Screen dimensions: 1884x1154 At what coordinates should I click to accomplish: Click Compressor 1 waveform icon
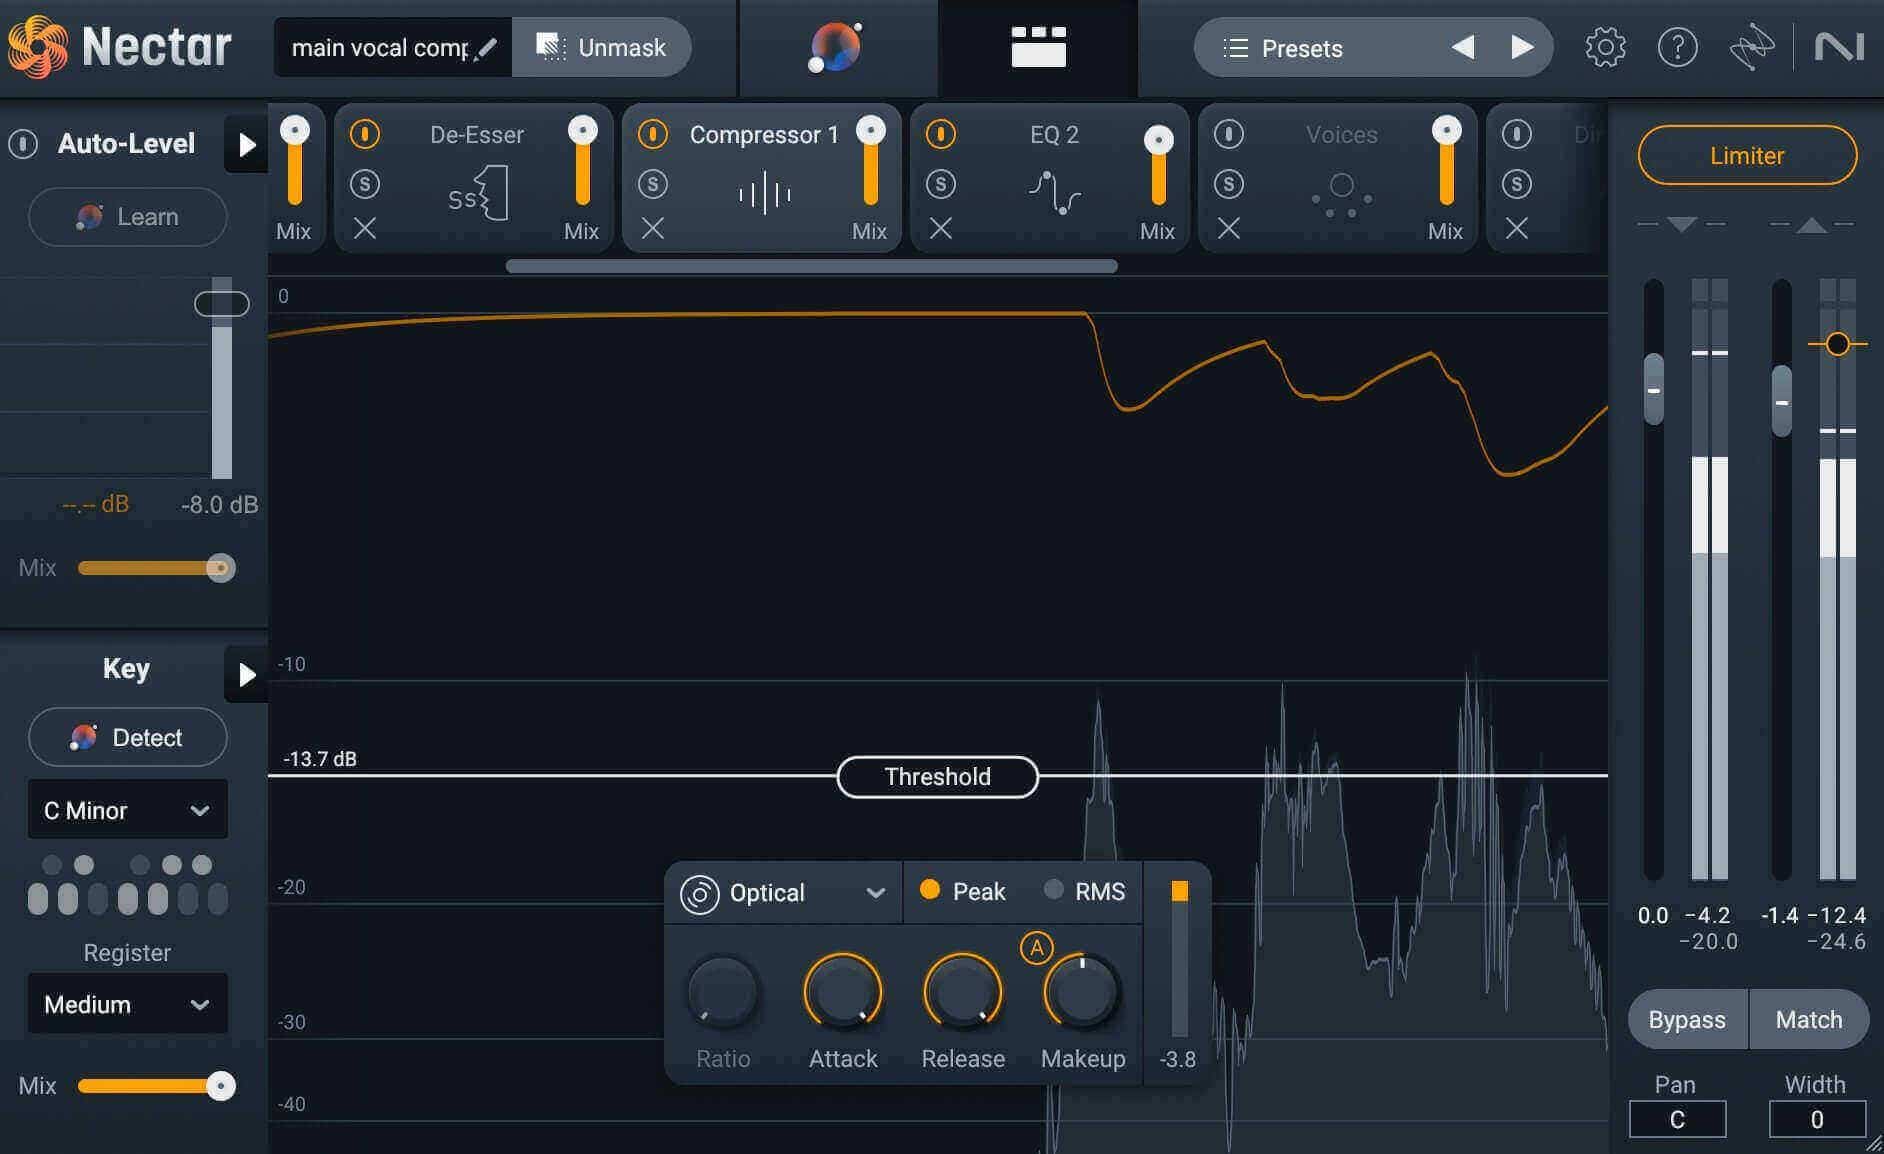click(764, 193)
